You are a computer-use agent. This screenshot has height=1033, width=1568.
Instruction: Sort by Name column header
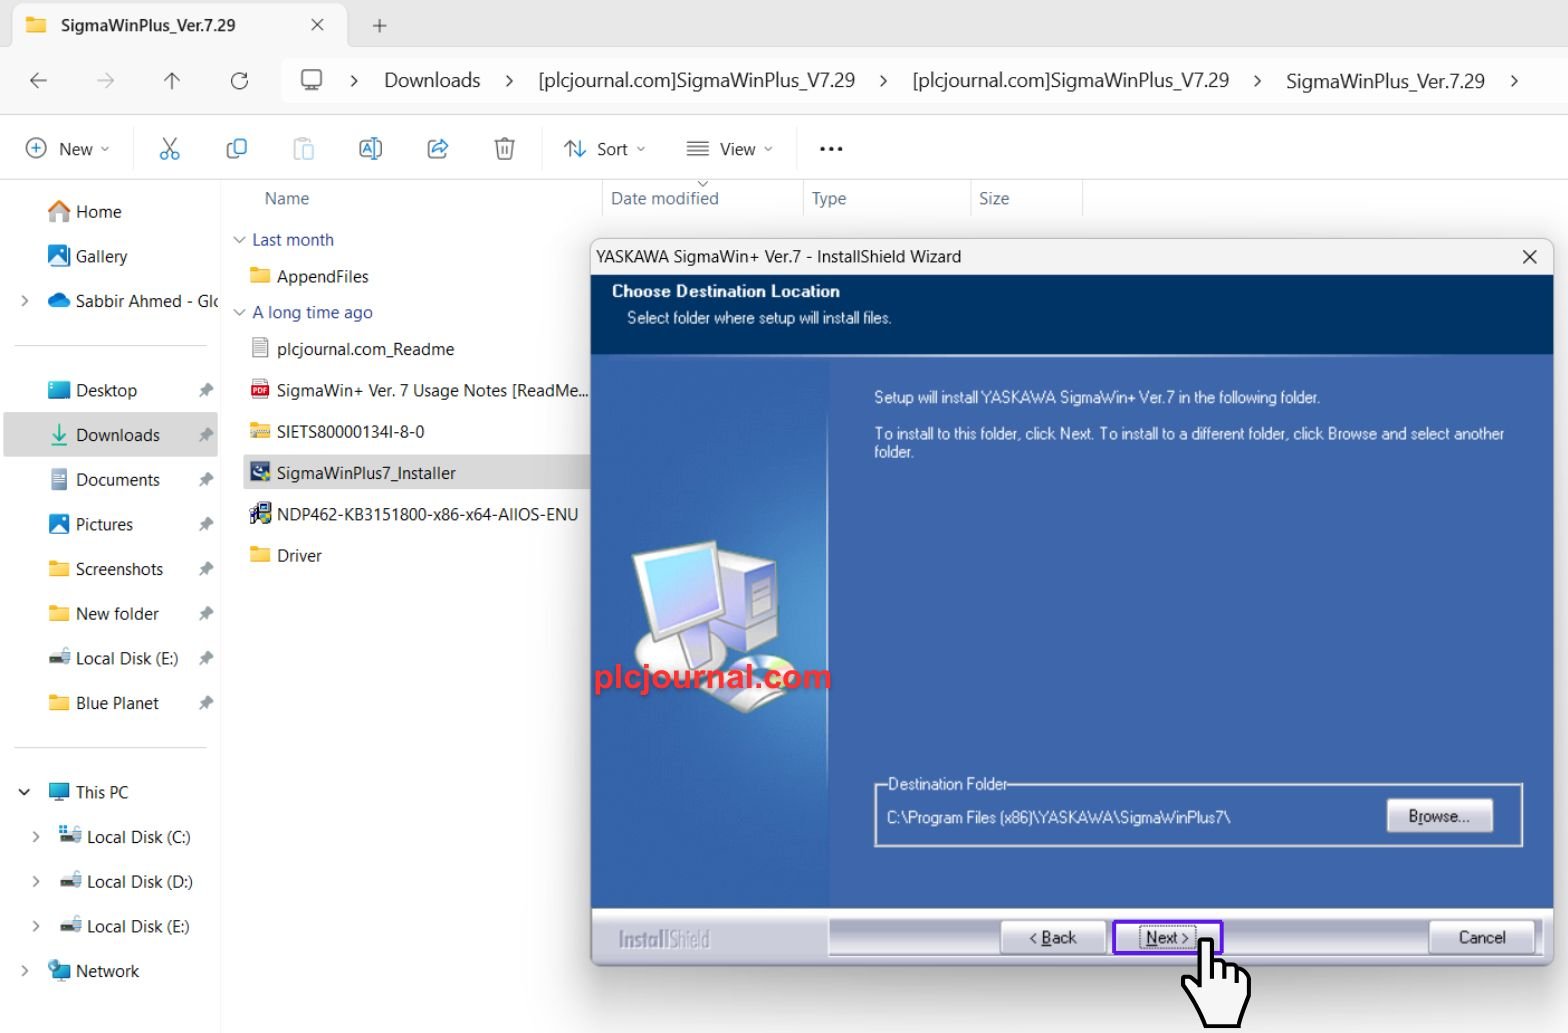click(287, 199)
